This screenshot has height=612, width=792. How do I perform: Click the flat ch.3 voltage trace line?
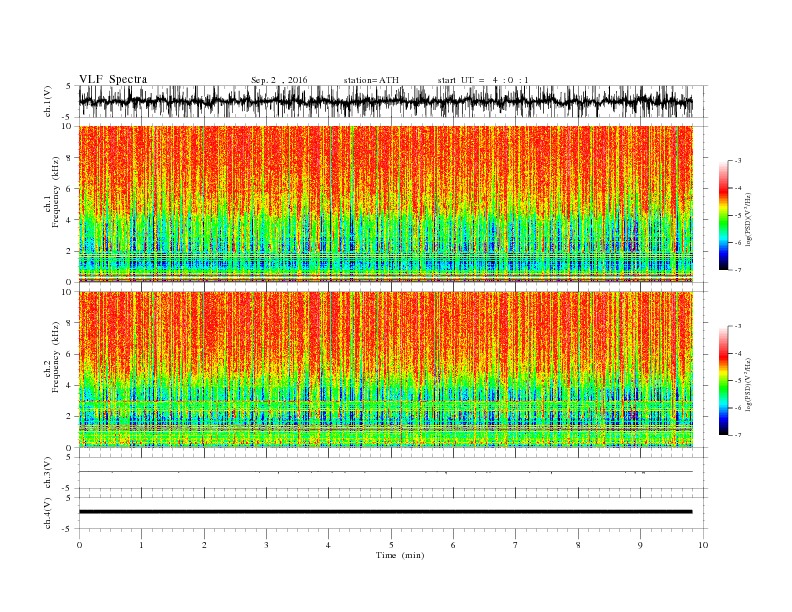tap(385, 472)
